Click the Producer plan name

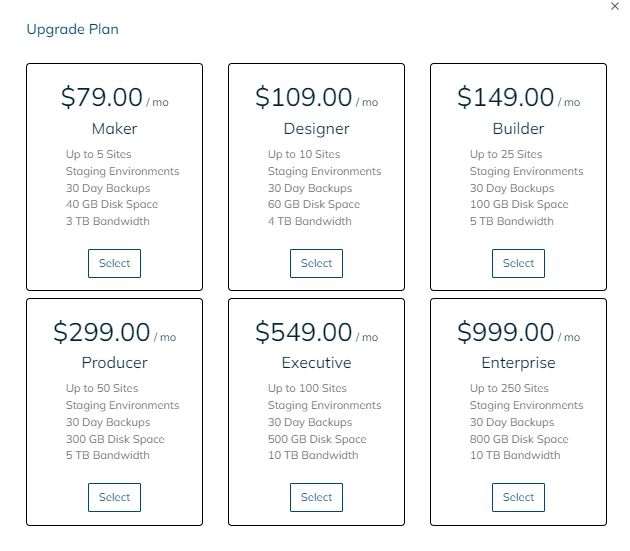click(x=114, y=363)
